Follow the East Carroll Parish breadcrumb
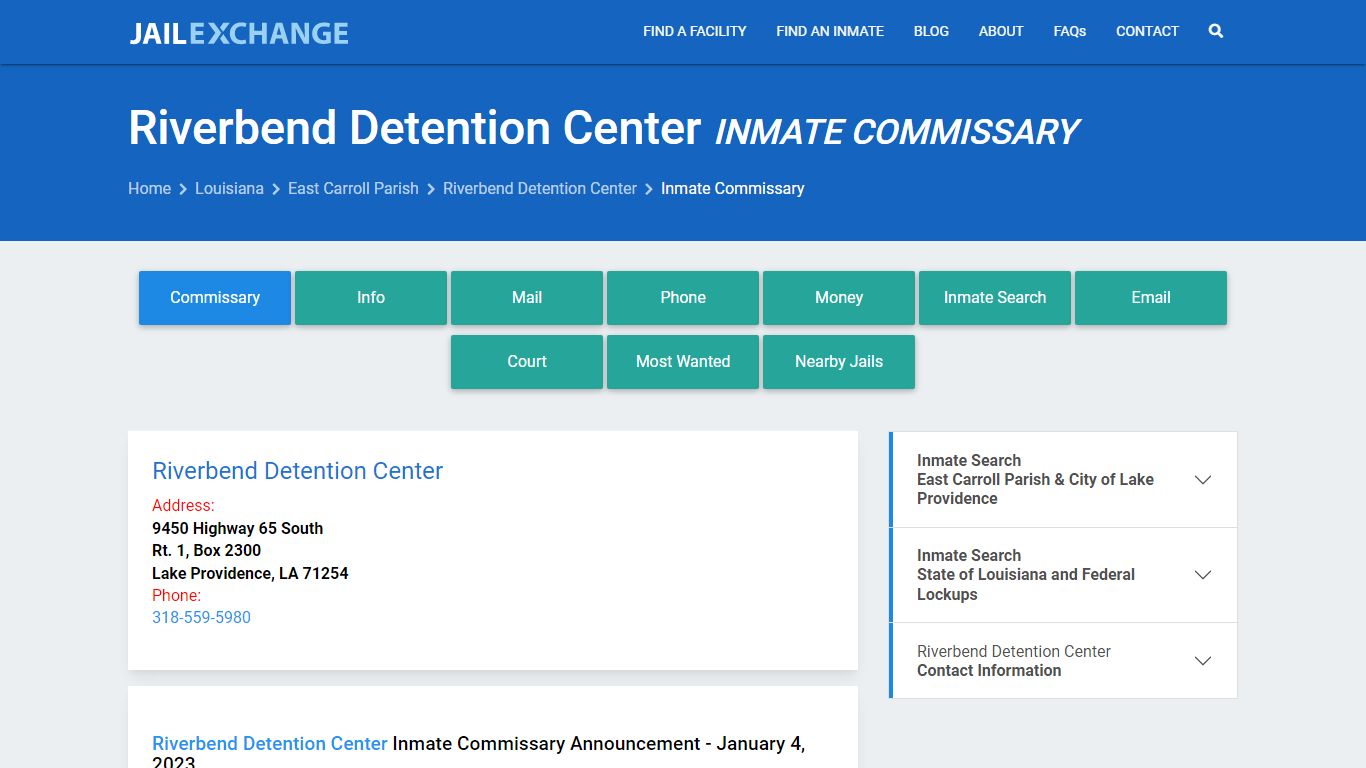Screen dimensions: 1366x768 click(353, 188)
